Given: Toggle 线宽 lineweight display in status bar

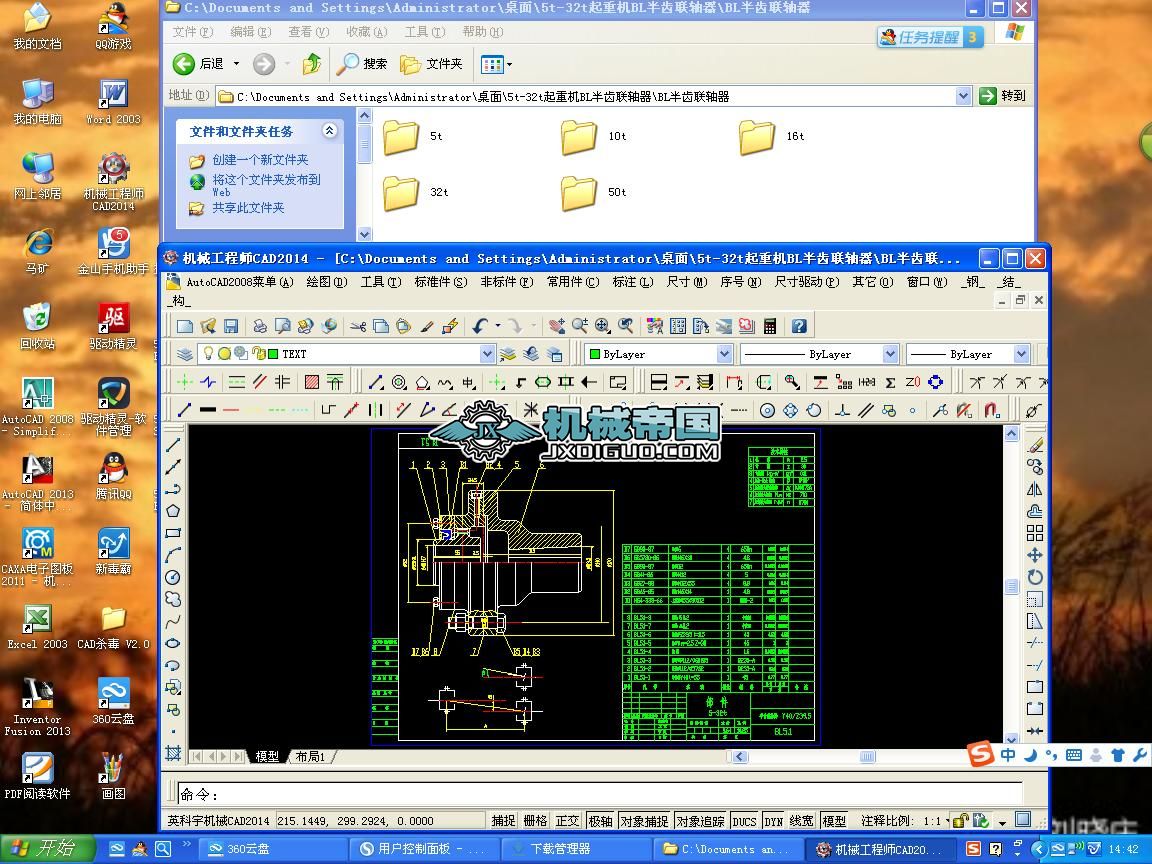Looking at the screenshot, I should [x=802, y=821].
